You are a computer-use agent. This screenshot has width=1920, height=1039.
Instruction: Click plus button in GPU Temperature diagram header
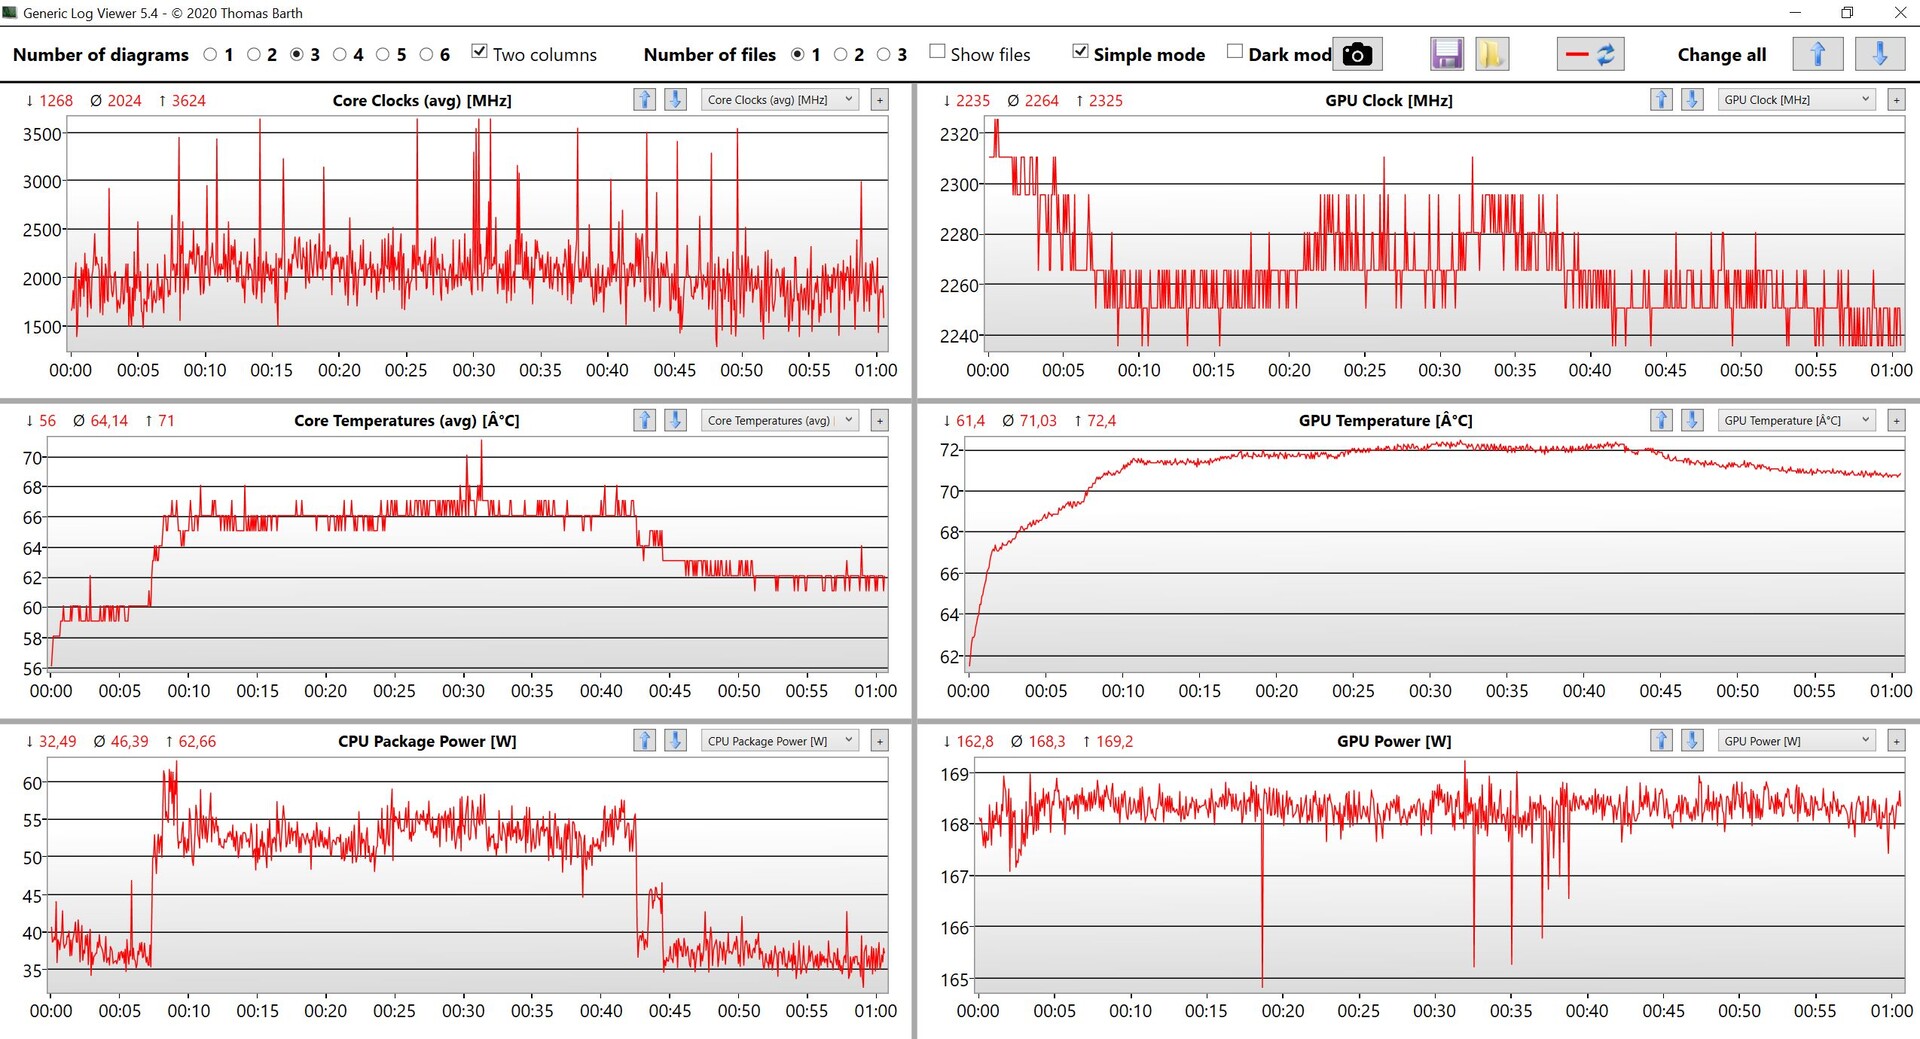(x=1896, y=420)
